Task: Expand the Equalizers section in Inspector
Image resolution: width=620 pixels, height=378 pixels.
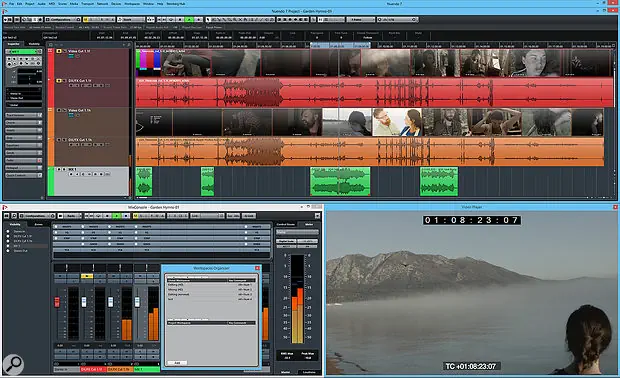Action: tap(23, 145)
